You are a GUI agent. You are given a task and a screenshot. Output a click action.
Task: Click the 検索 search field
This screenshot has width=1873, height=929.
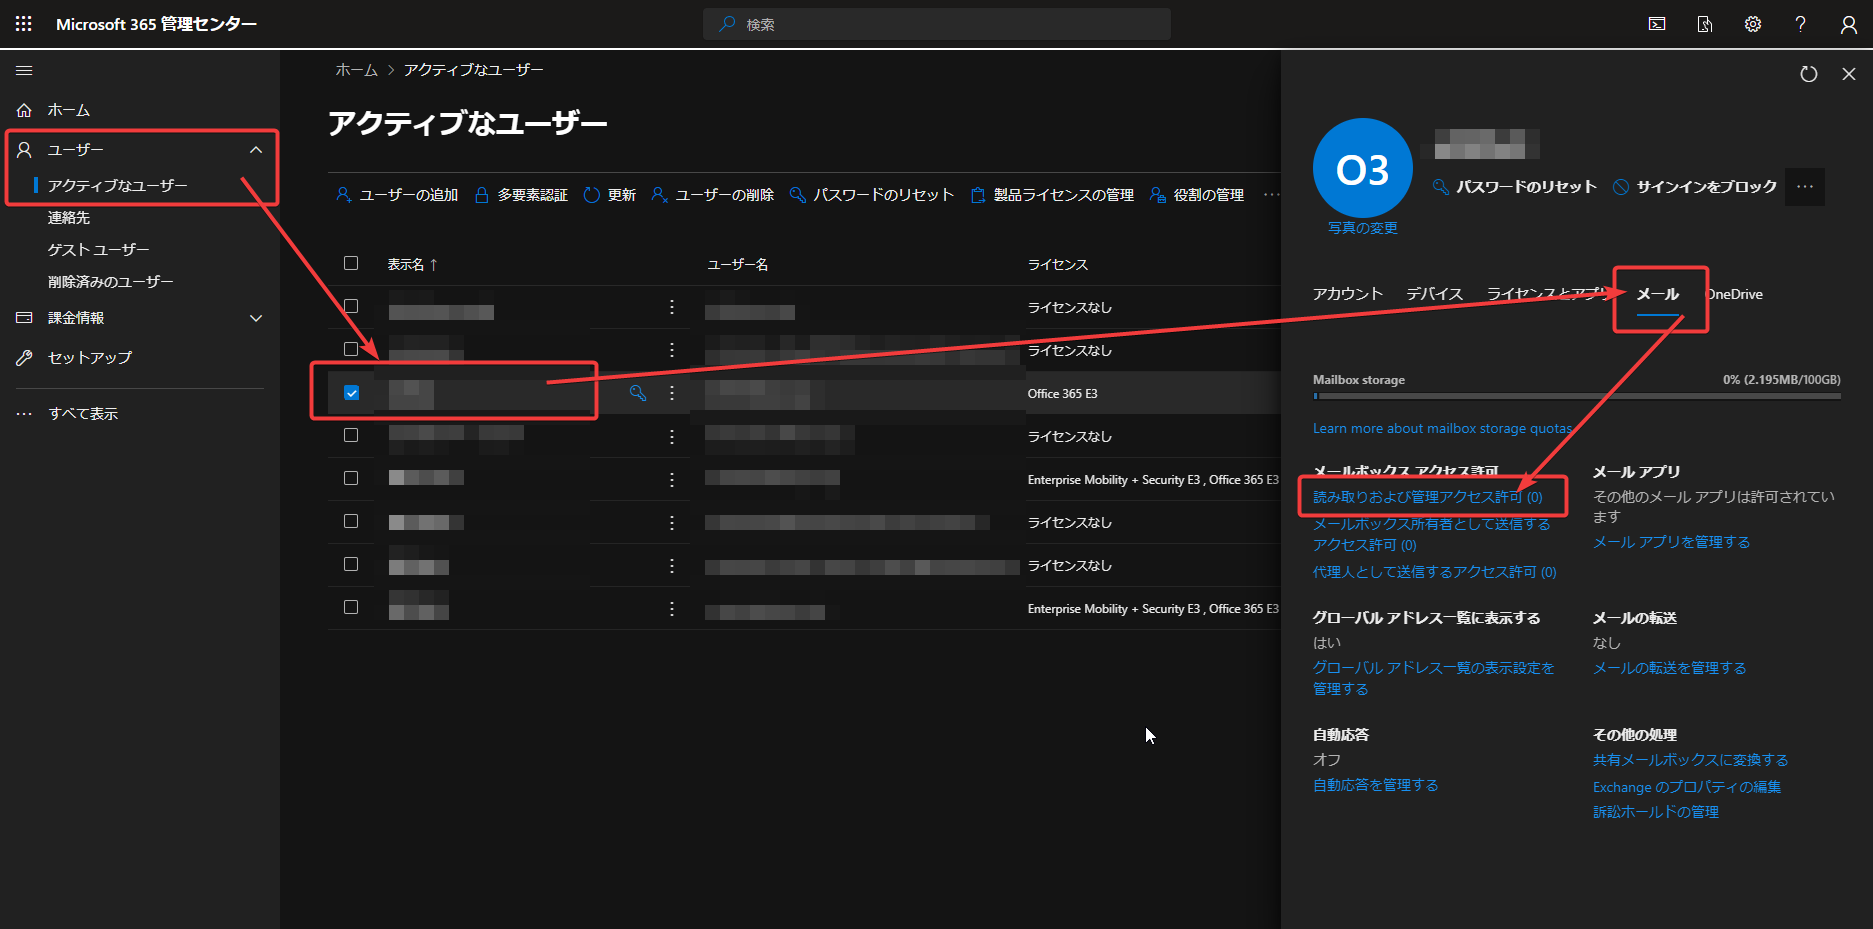936,24
